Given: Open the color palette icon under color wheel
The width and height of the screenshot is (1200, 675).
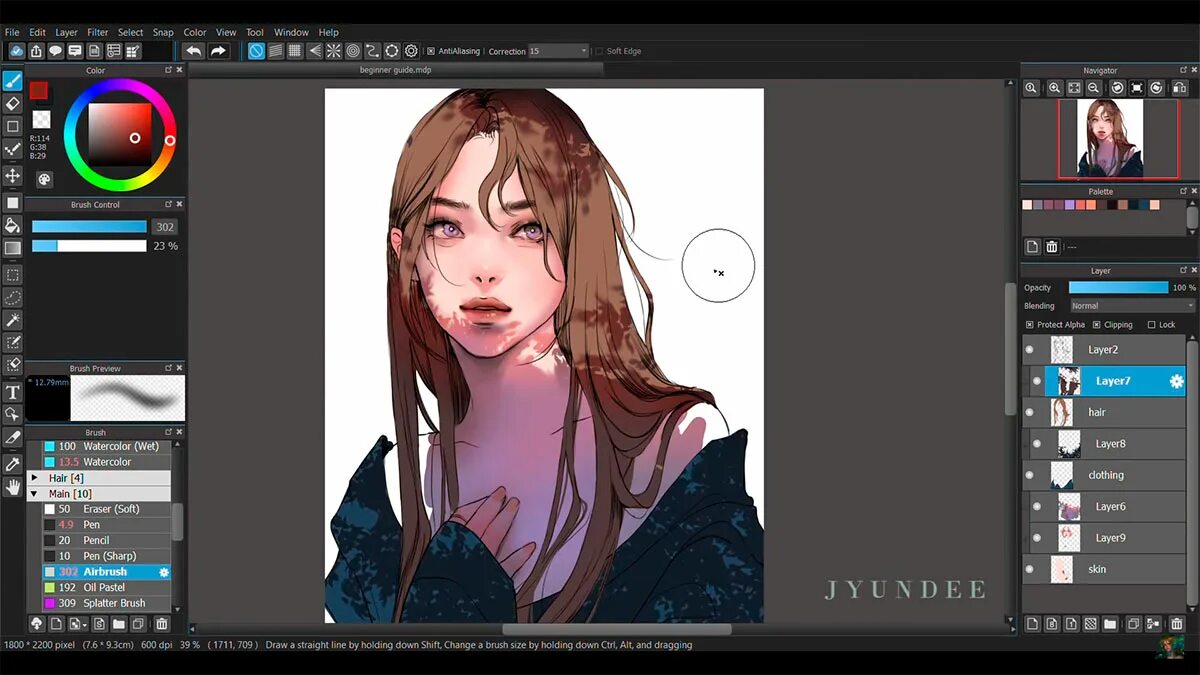Looking at the screenshot, I should pos(44,180).
